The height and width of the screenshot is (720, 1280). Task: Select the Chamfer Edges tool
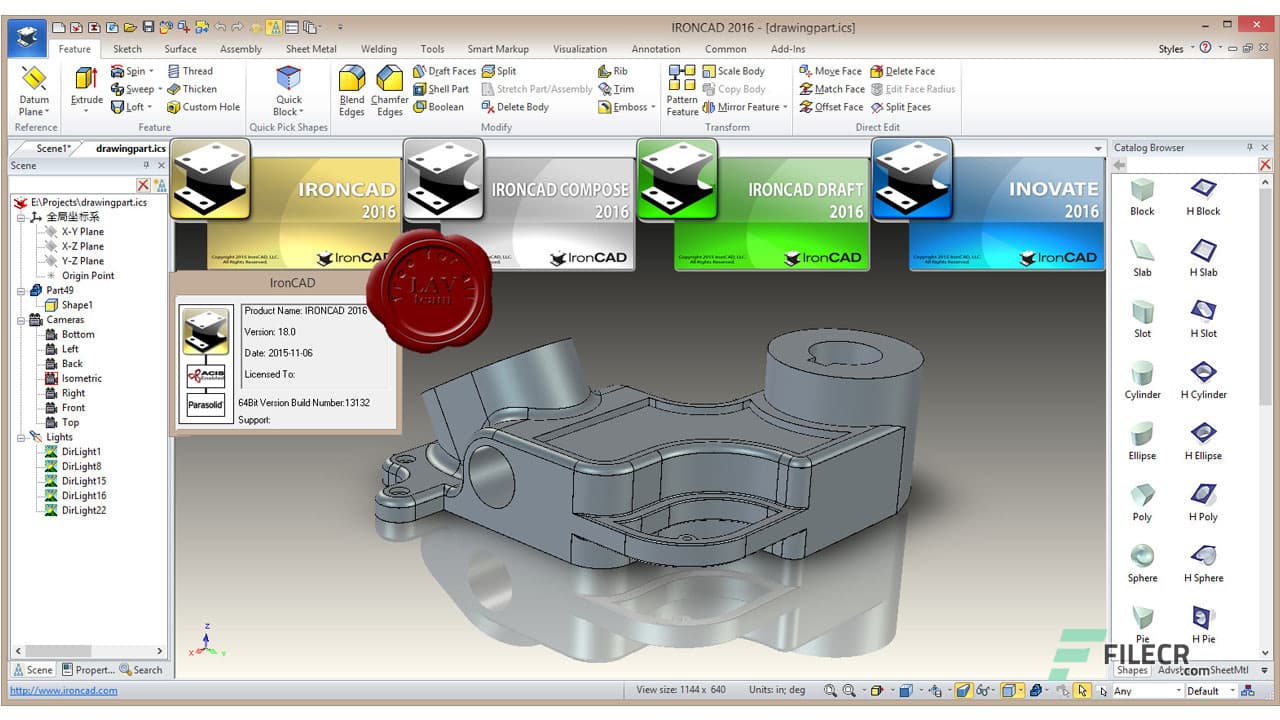coord(389,90)
